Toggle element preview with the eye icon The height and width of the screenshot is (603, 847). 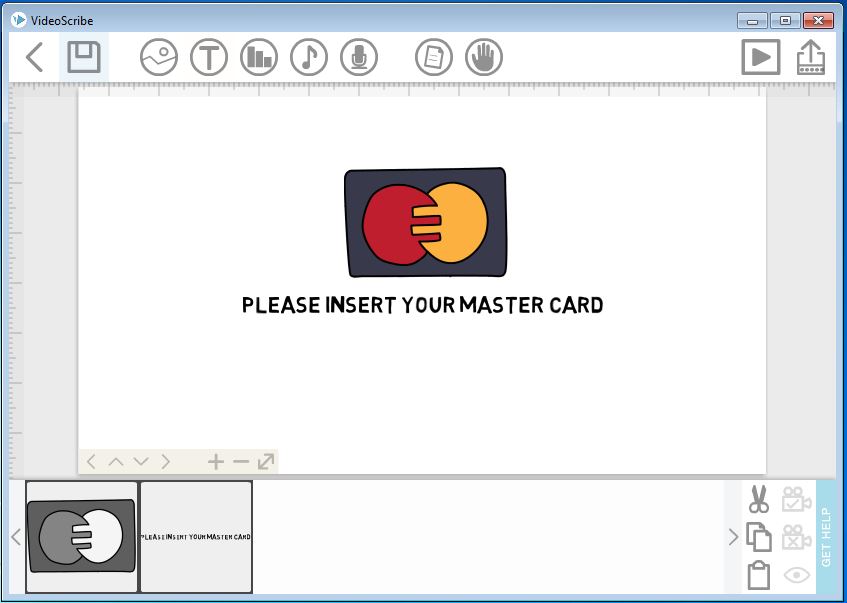click(x=795, y=575)
